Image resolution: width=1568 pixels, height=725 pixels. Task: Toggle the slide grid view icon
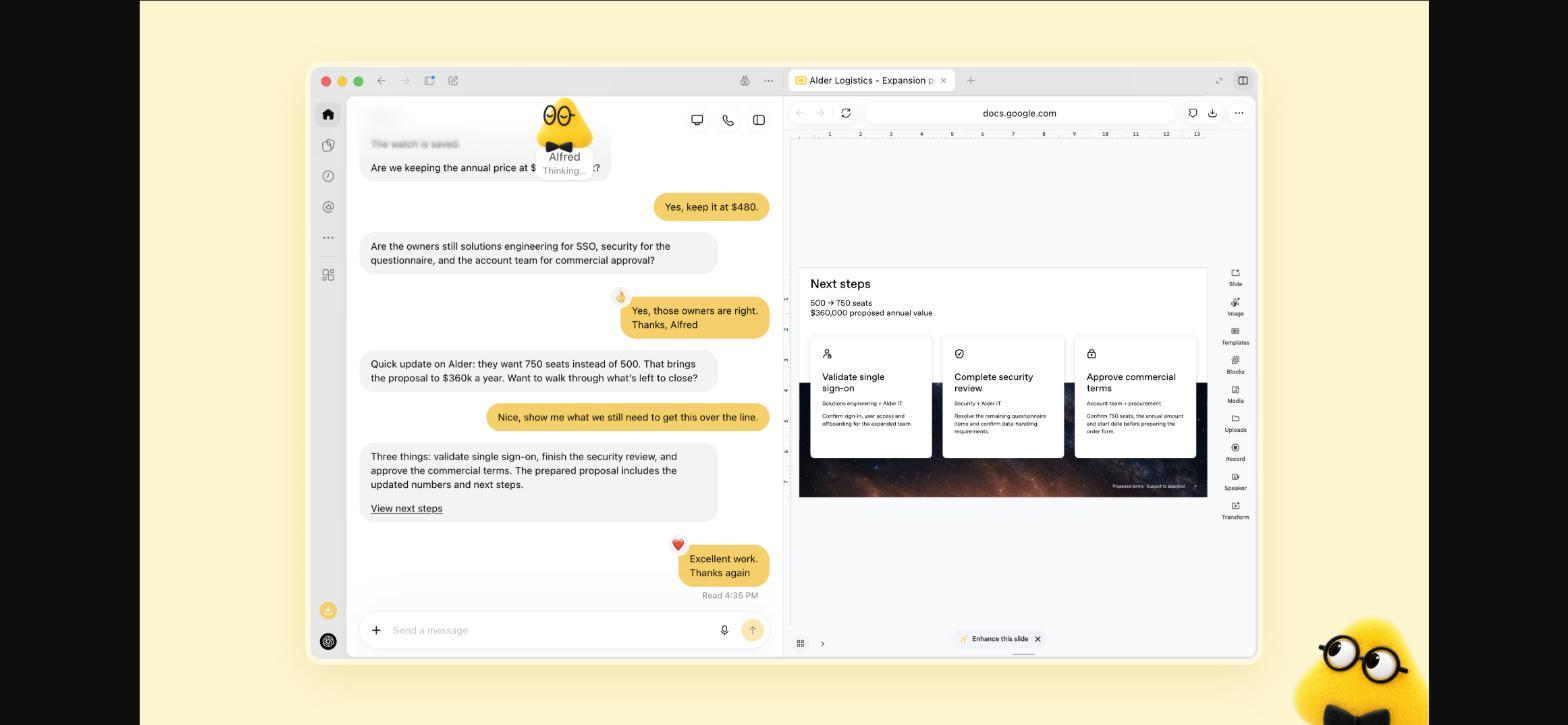click(800, 643)
